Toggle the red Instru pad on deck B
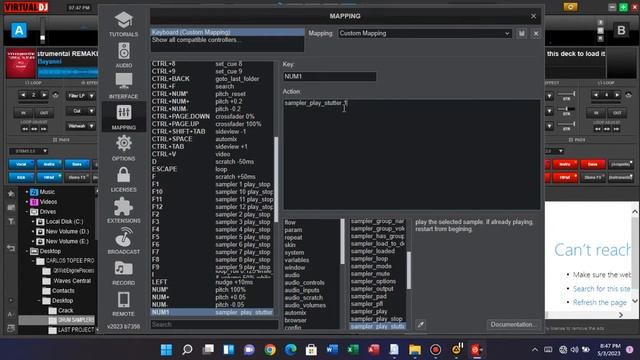The width and height of the screenshot is (640, 360). click(x=565, y=164)
